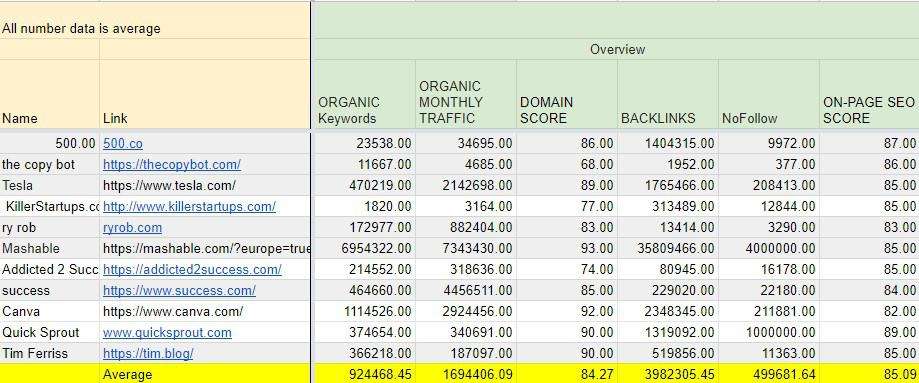Select the Link column header

coord(205,94)
